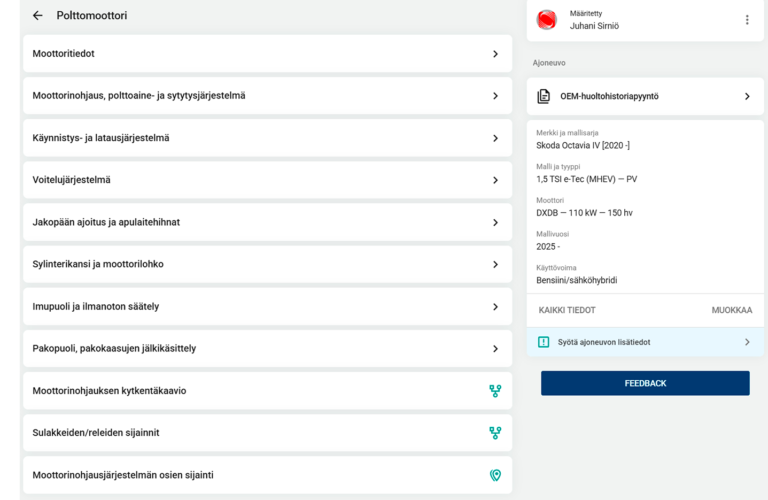The width and height of the screenshot is (768, 500).
Task: Click MUOKKAA to edit vehicle
Action: tap(731, 311)
